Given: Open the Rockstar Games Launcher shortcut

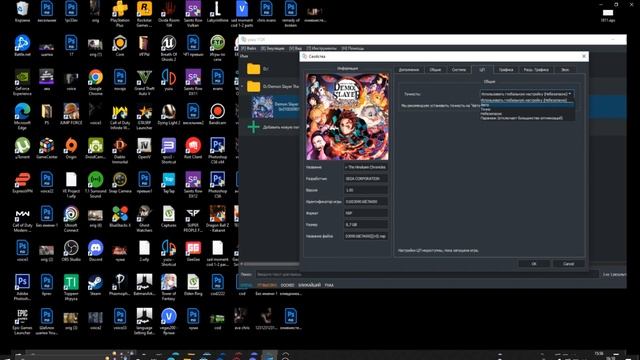Looking at the screenshot, I should 144,14.
